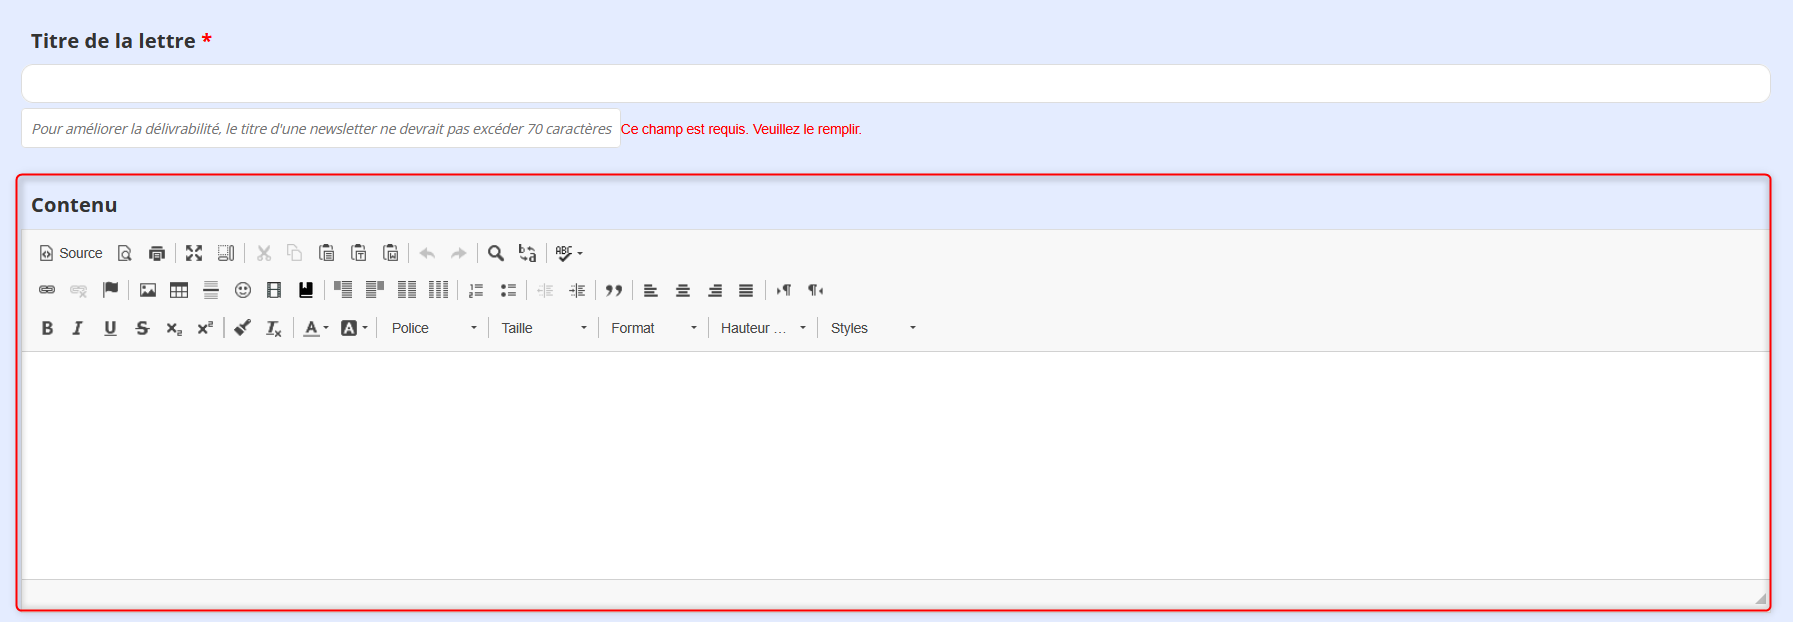This screenshot has width=1793, height=622.
Task: Maximize the editor with the fullscreen icon
Action: (x=194, y=253)
